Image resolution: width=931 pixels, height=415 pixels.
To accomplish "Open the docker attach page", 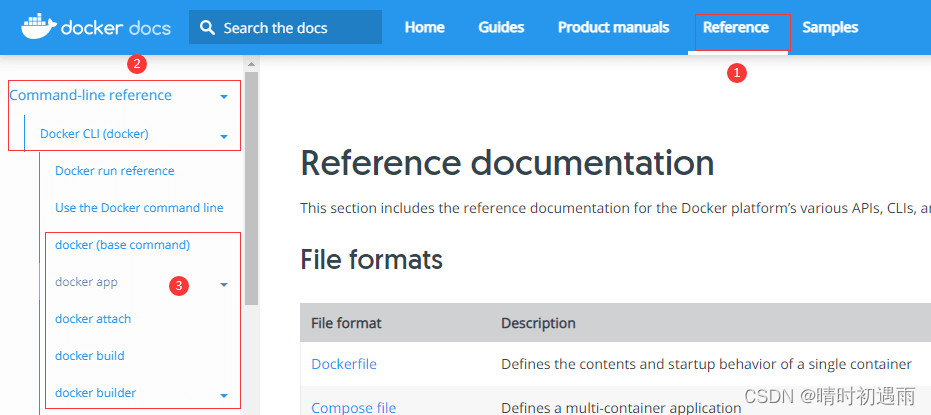I will (x=93, y=319).
